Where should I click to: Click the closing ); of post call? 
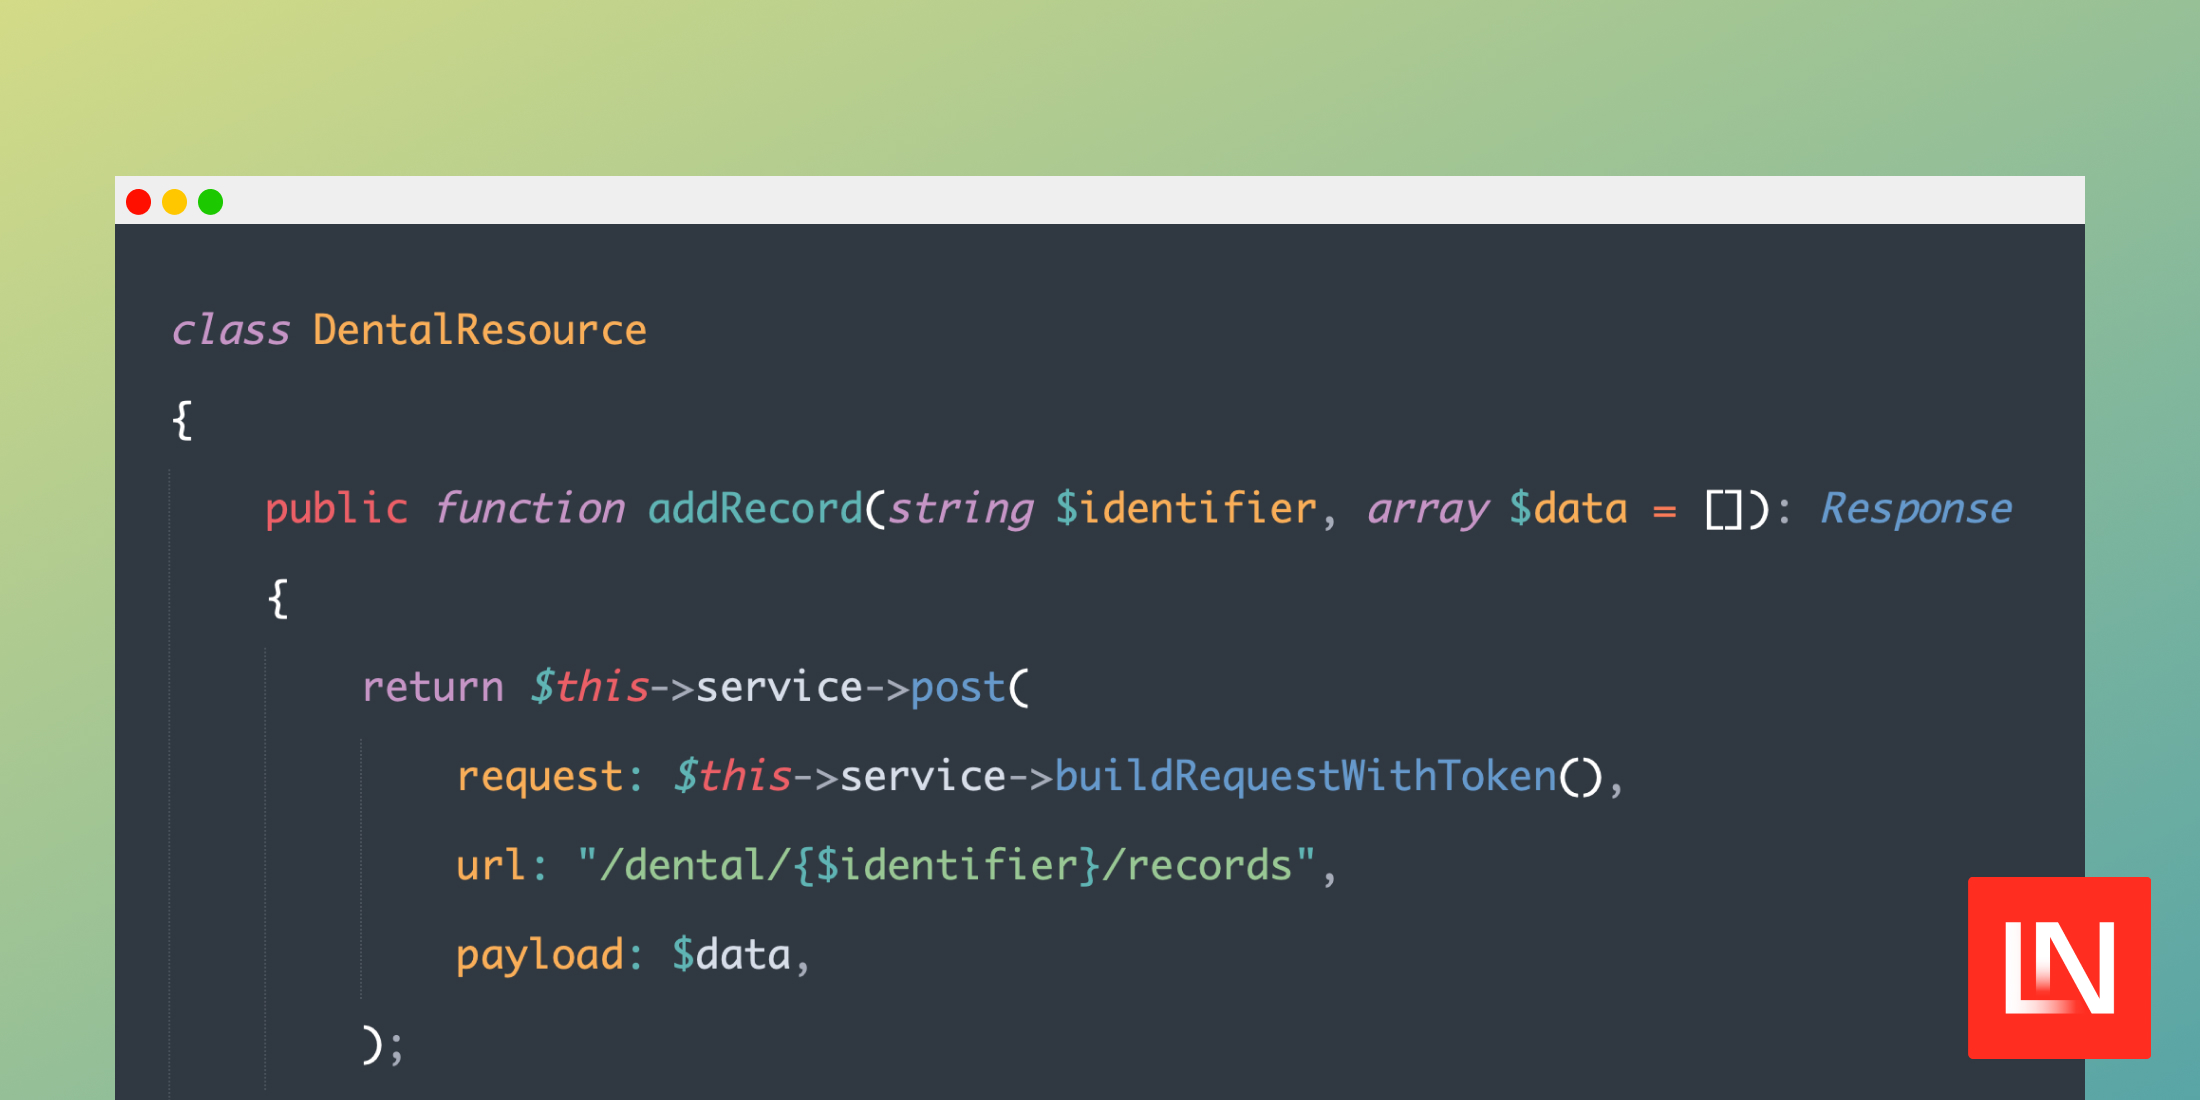tap(383, 1045)
